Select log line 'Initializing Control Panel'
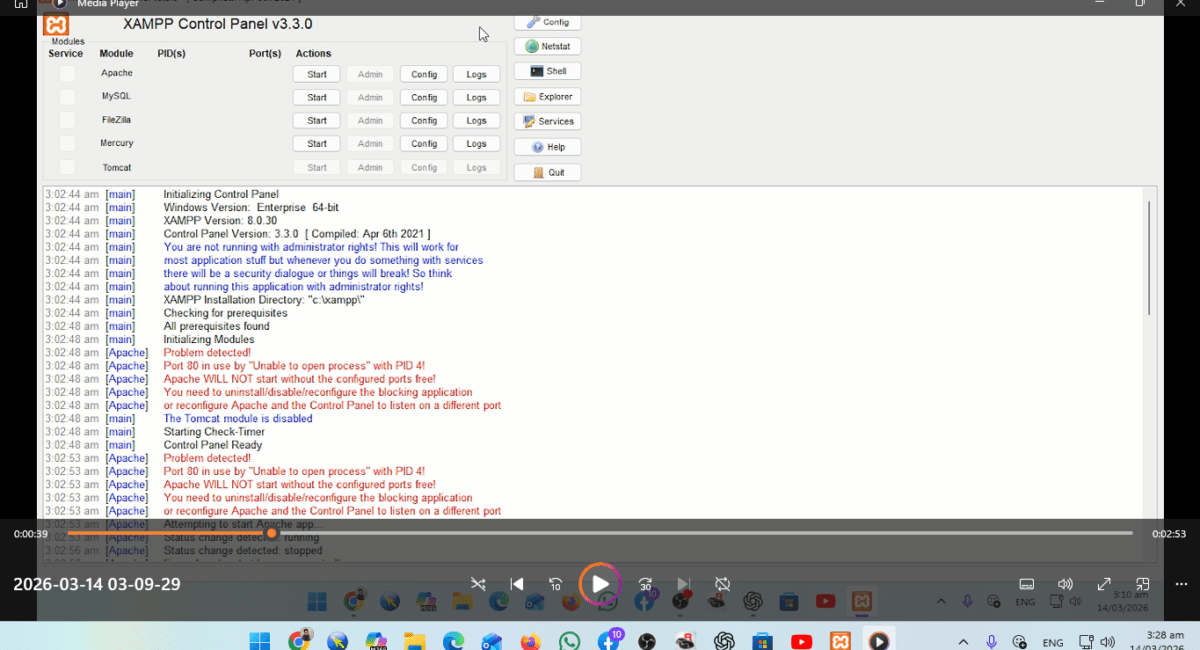Screen dimensions: 1200x650 [221, 194]
